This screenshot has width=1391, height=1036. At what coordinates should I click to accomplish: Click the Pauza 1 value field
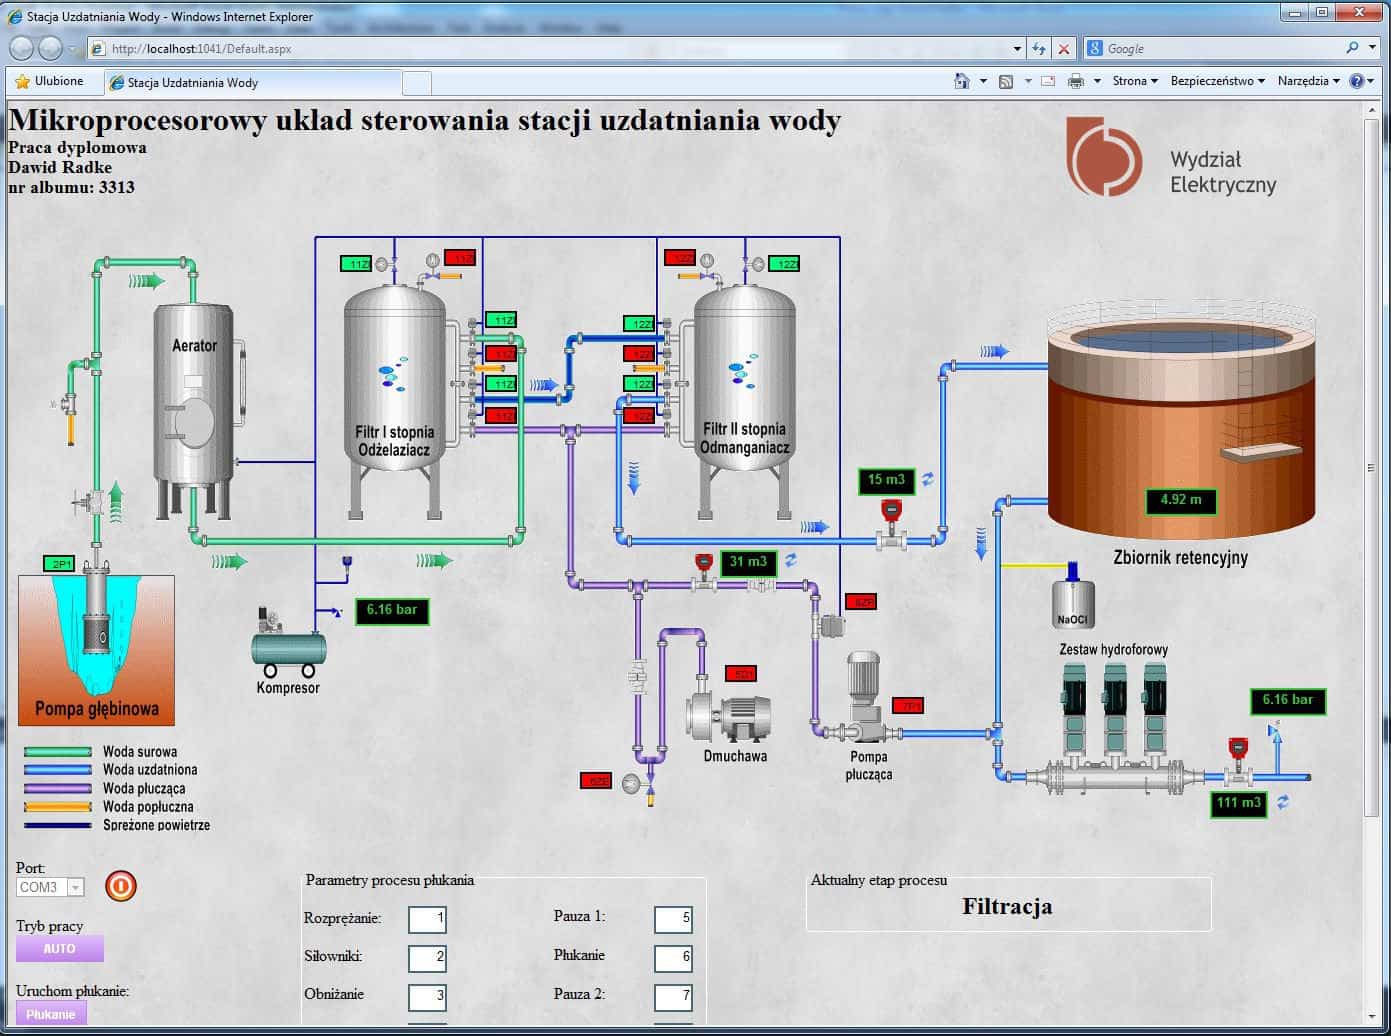(x=673, y=918)
